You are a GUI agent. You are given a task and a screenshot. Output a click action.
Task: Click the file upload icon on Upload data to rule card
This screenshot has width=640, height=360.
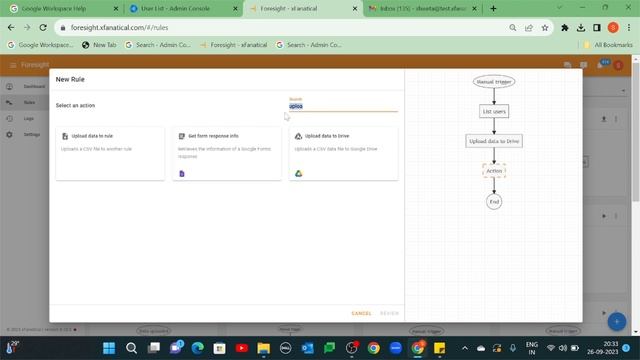(x=65, y=136)
